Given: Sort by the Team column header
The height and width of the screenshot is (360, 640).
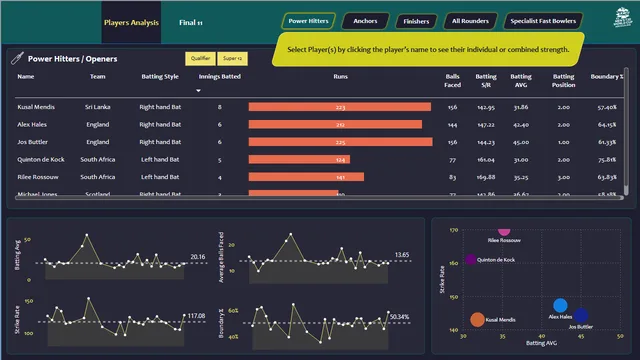Looking at the screenshot, I should 98,76.
